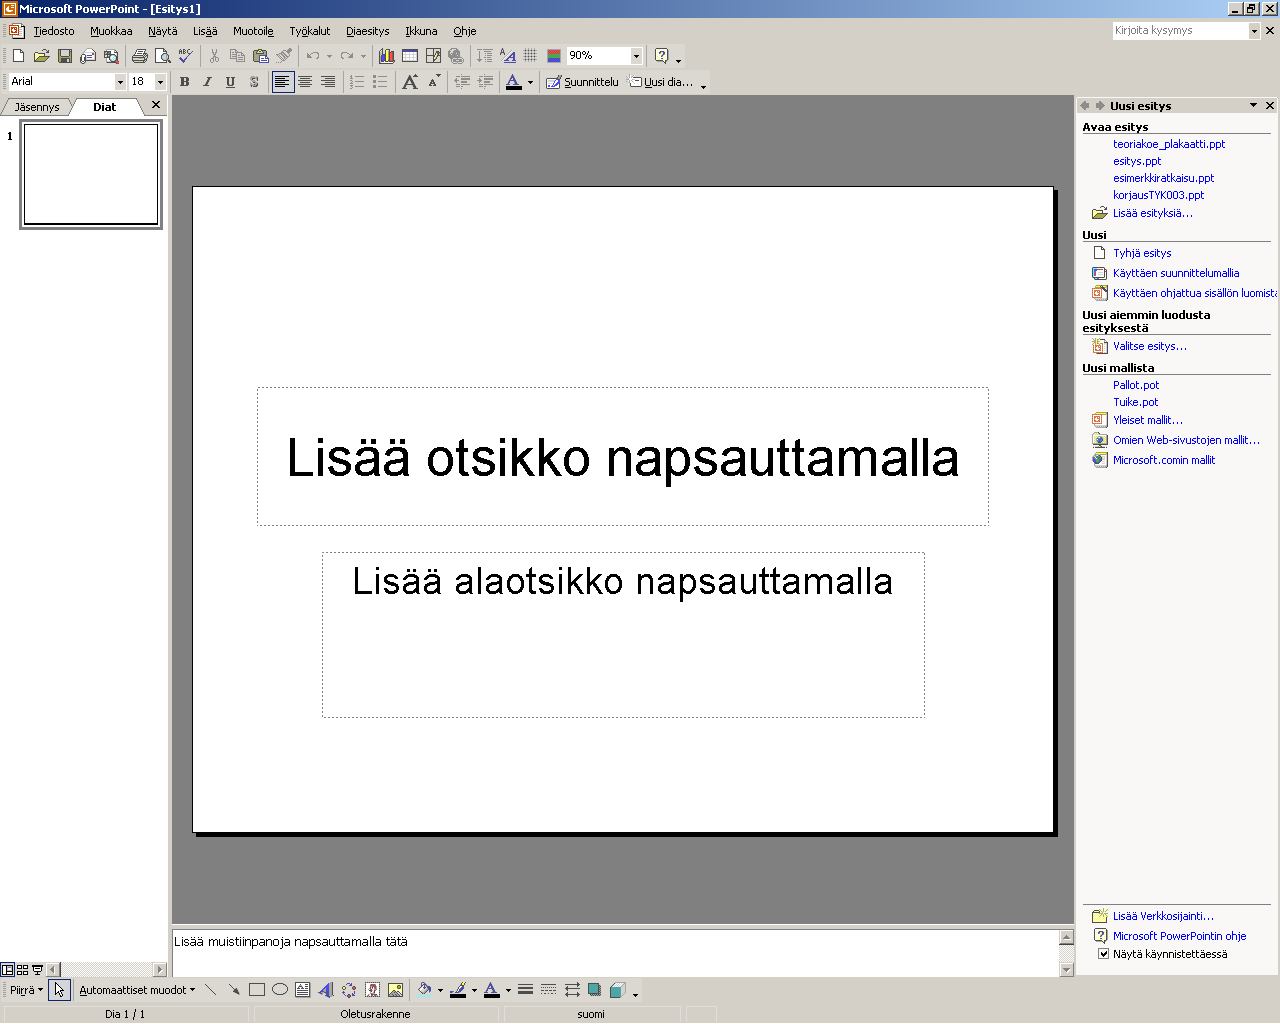Click the Insert hyperlink globe icon
The width and height of the screenshot is (1280, 1024).
(456, 56)
